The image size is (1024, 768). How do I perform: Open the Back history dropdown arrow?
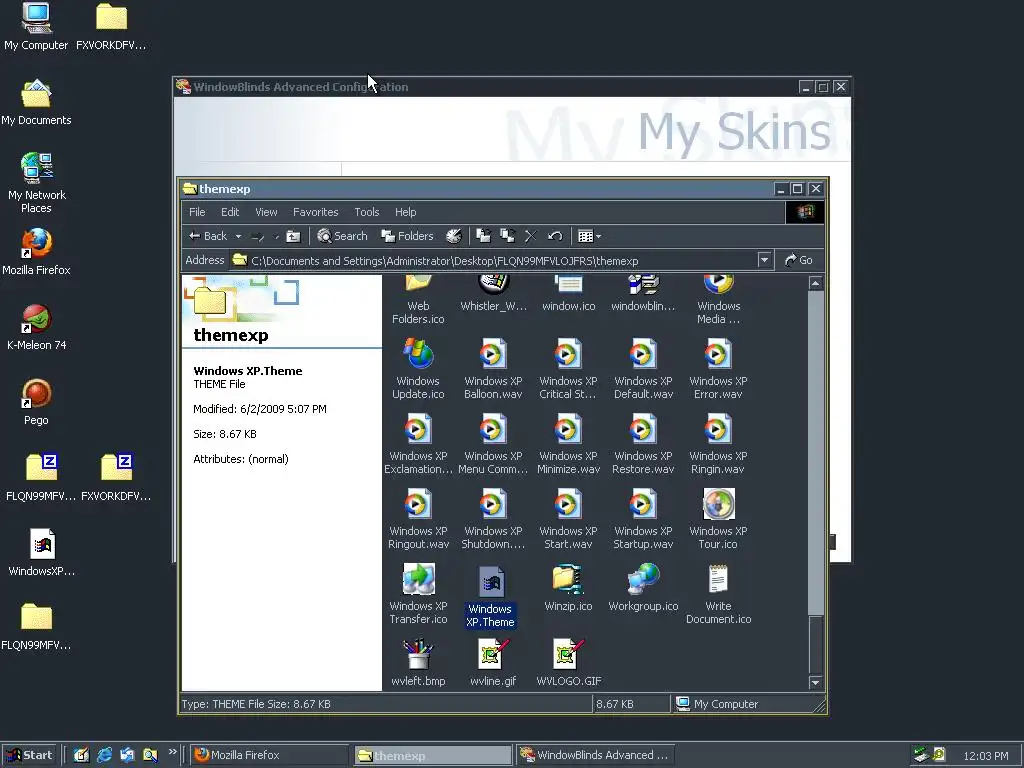(238, 236)
